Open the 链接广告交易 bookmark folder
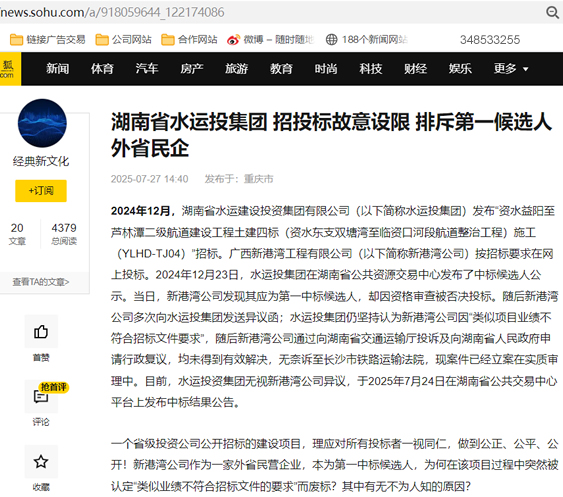The width and height of the screenshot is (563, 497). tap(47, 40)
